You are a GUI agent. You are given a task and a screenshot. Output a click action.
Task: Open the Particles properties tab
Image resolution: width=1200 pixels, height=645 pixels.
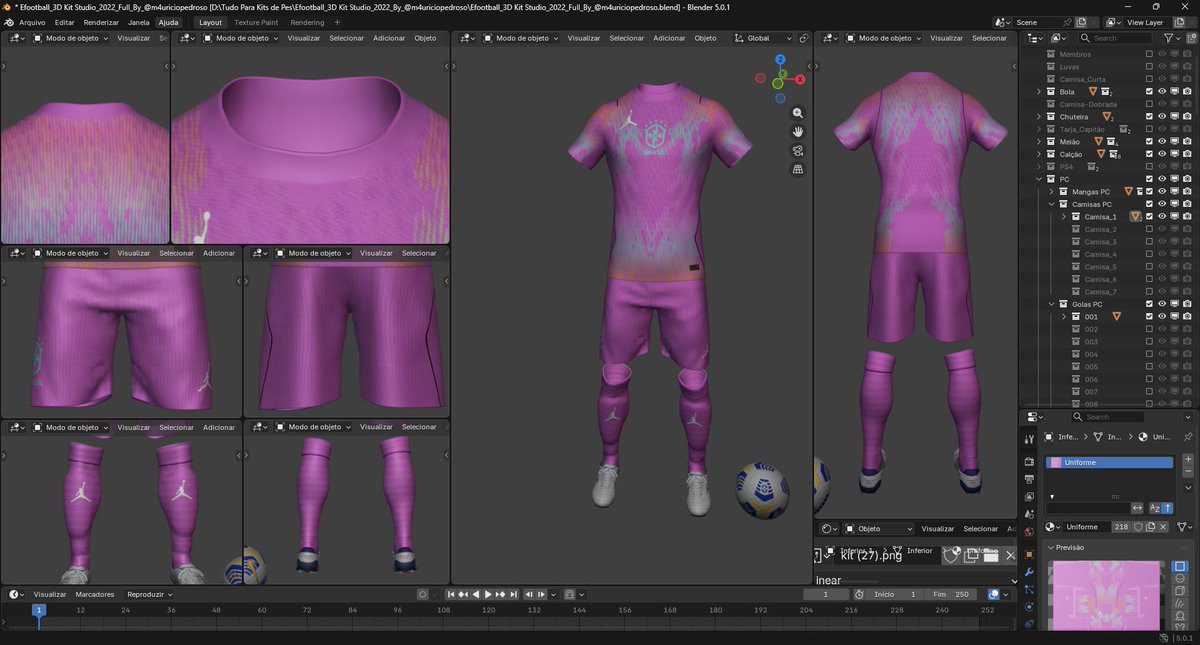(x=1029, y=589)
